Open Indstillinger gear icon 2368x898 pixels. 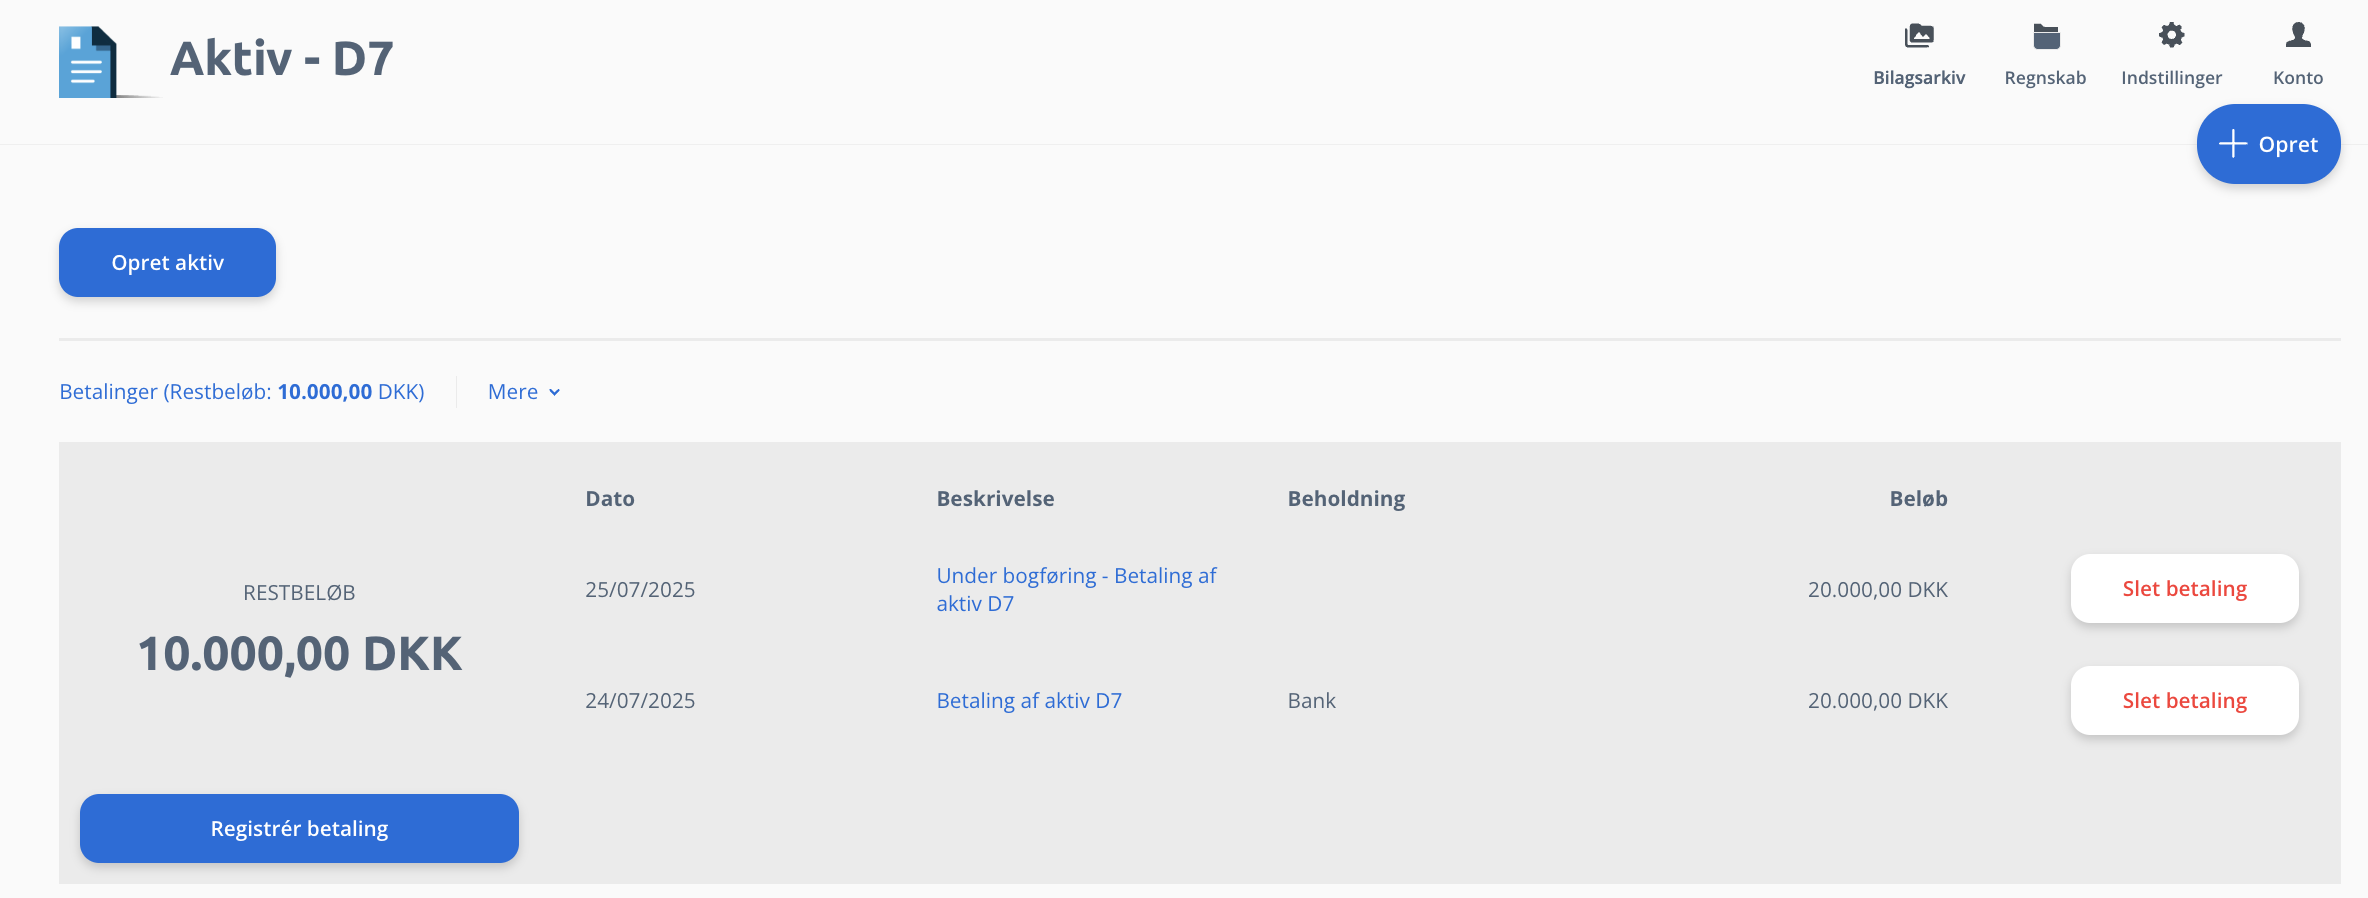2171,35
